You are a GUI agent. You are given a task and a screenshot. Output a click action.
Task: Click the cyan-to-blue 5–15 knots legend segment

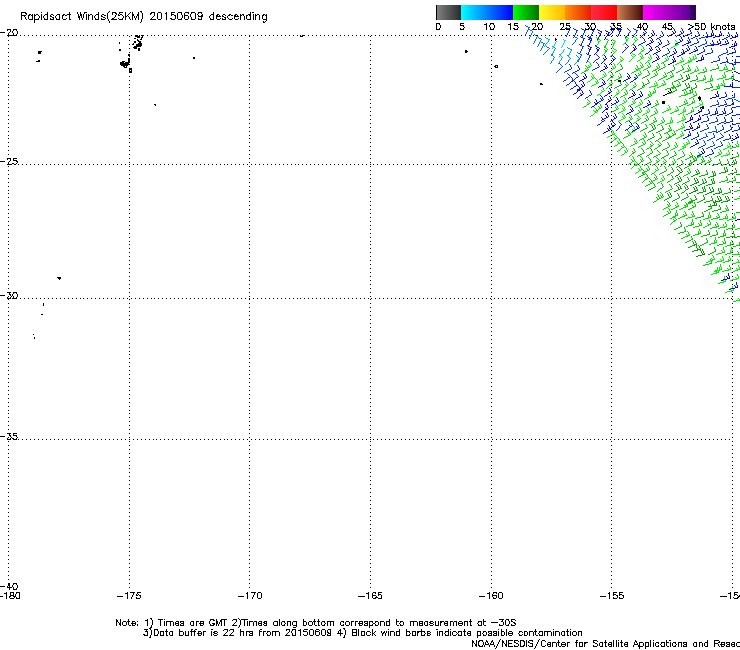(x=487, y=12)
